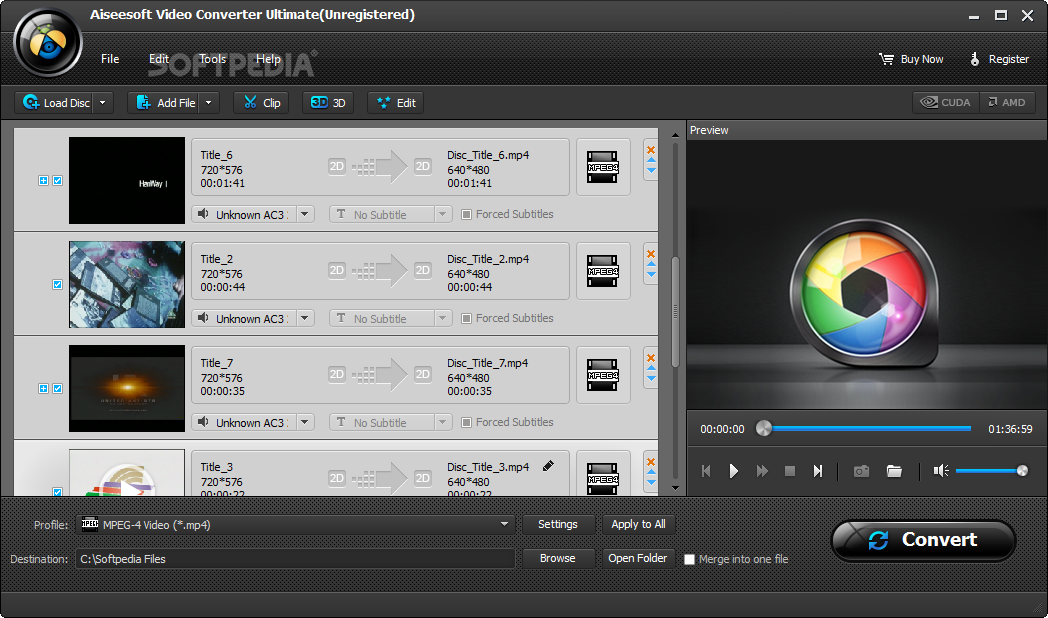This screenshot has height=618, width=1048.
Task: Mute the preview with speaker icon
Action: (941, 471)
